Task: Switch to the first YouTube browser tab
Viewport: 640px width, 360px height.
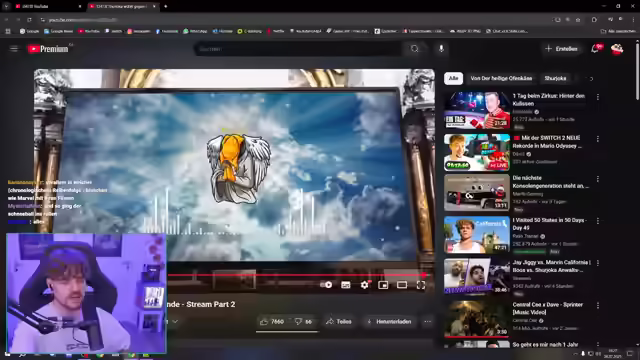Action: (x=48, y=7)
